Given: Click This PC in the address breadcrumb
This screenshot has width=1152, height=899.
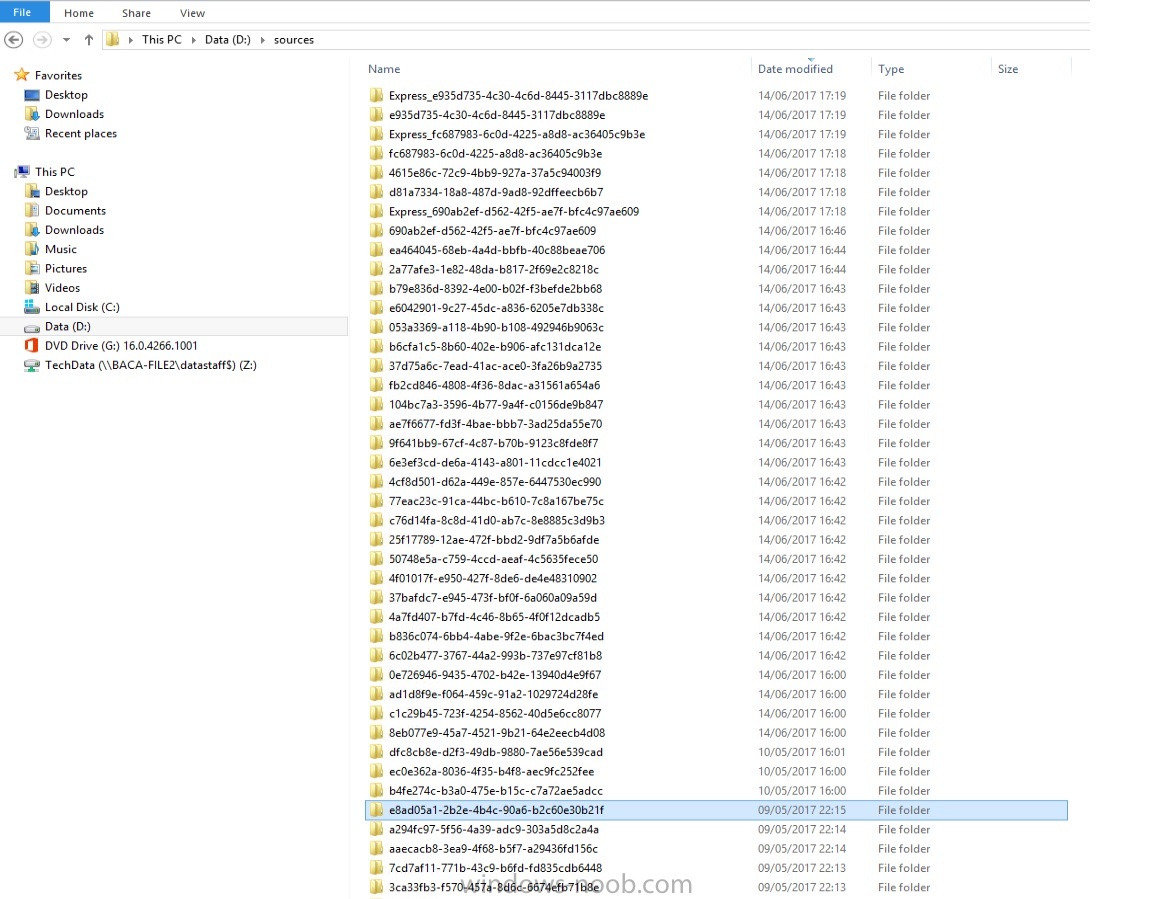Looking at the screenshot, I should click(x=161, y=40).
